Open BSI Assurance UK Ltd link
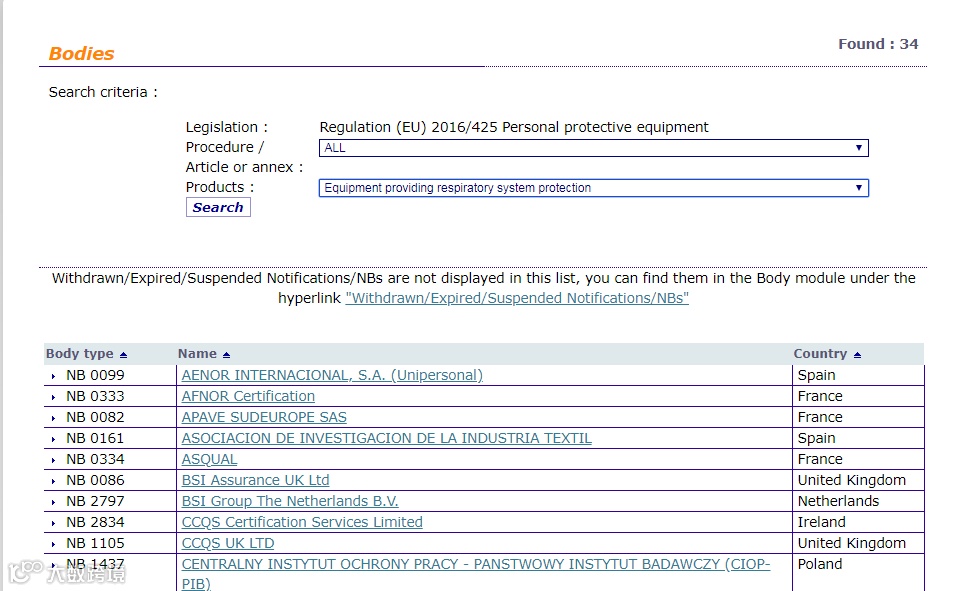The width and height of the screenshot is (960, 591). tap(255, 480)
